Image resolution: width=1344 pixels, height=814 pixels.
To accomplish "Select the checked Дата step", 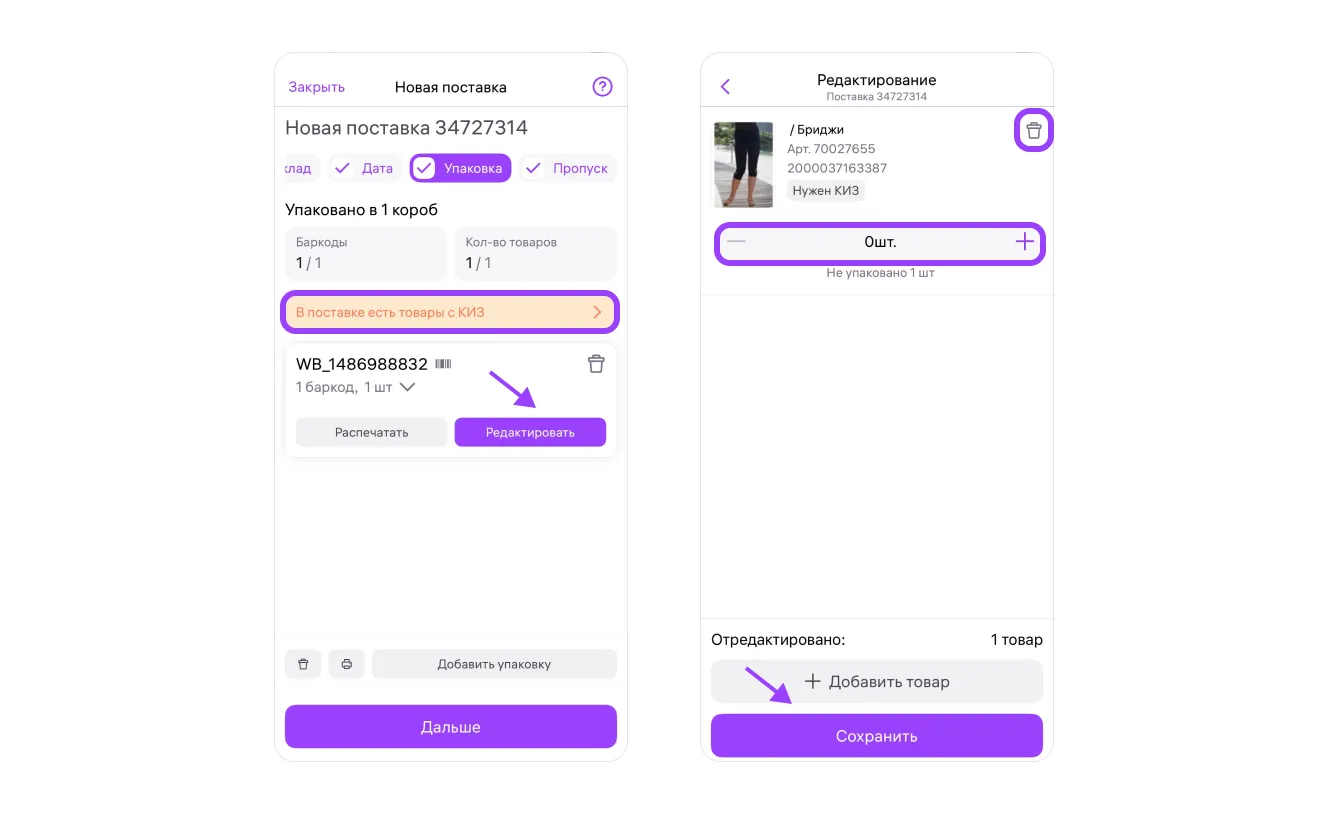I will click(364, 168).
